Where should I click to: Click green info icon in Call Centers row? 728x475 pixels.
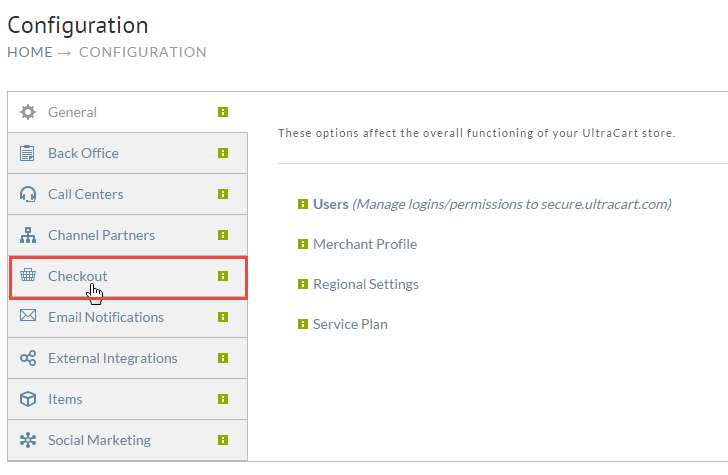point(223,194)
